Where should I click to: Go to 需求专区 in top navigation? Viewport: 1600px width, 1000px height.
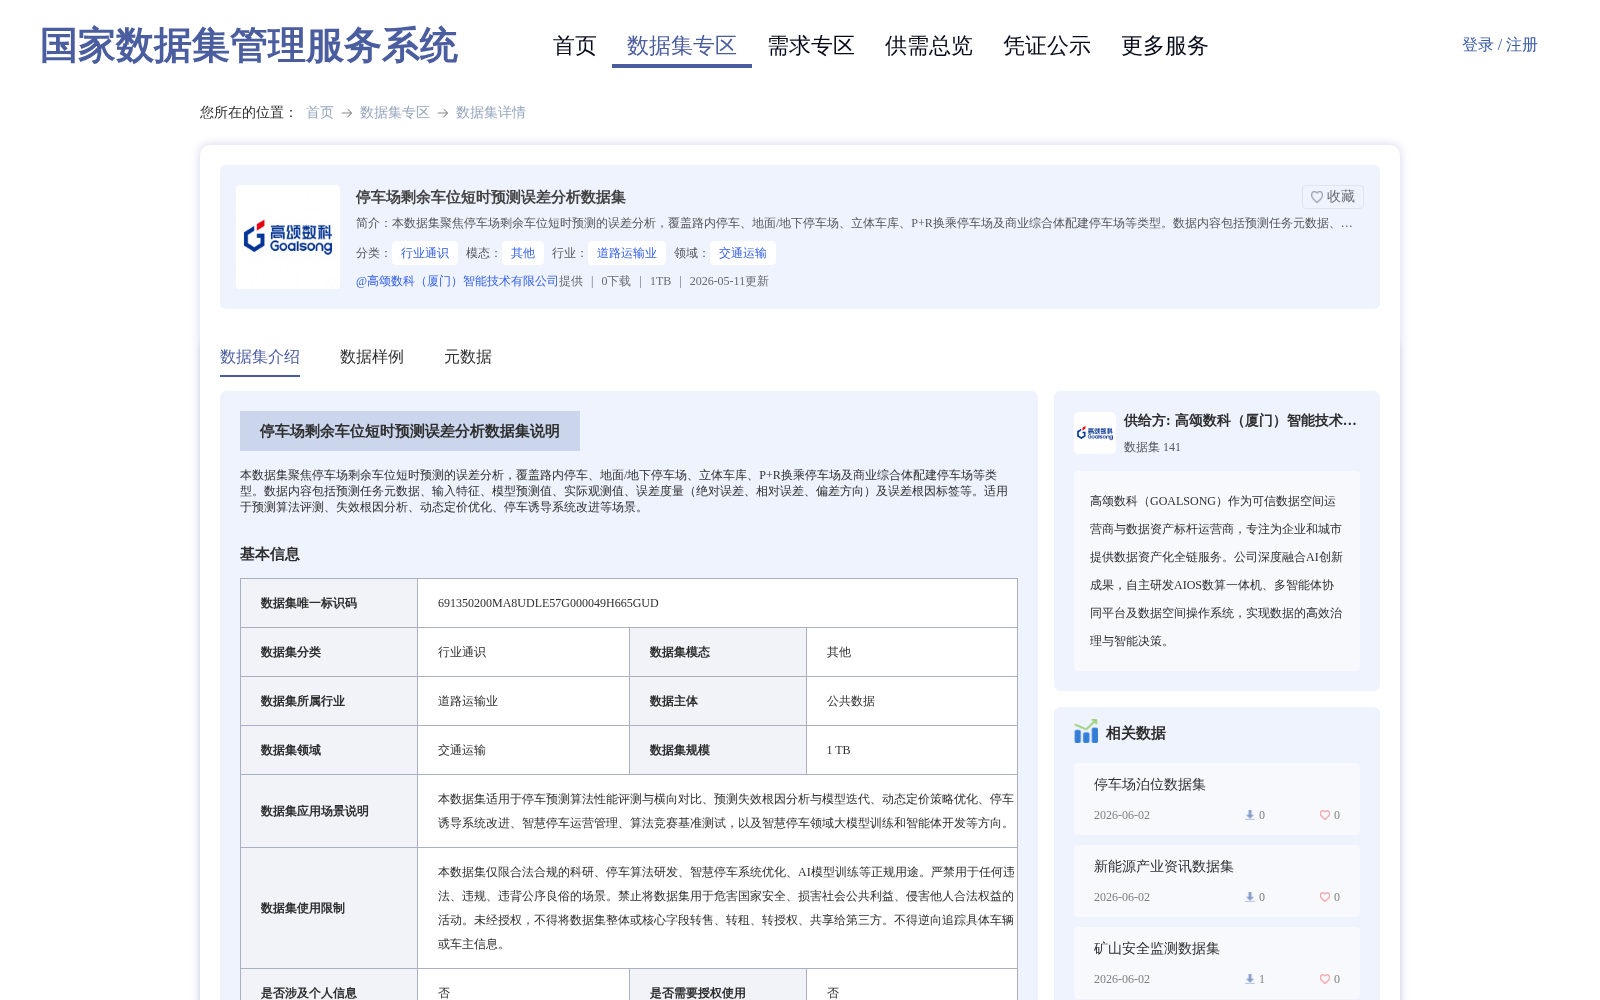(811, 46)
